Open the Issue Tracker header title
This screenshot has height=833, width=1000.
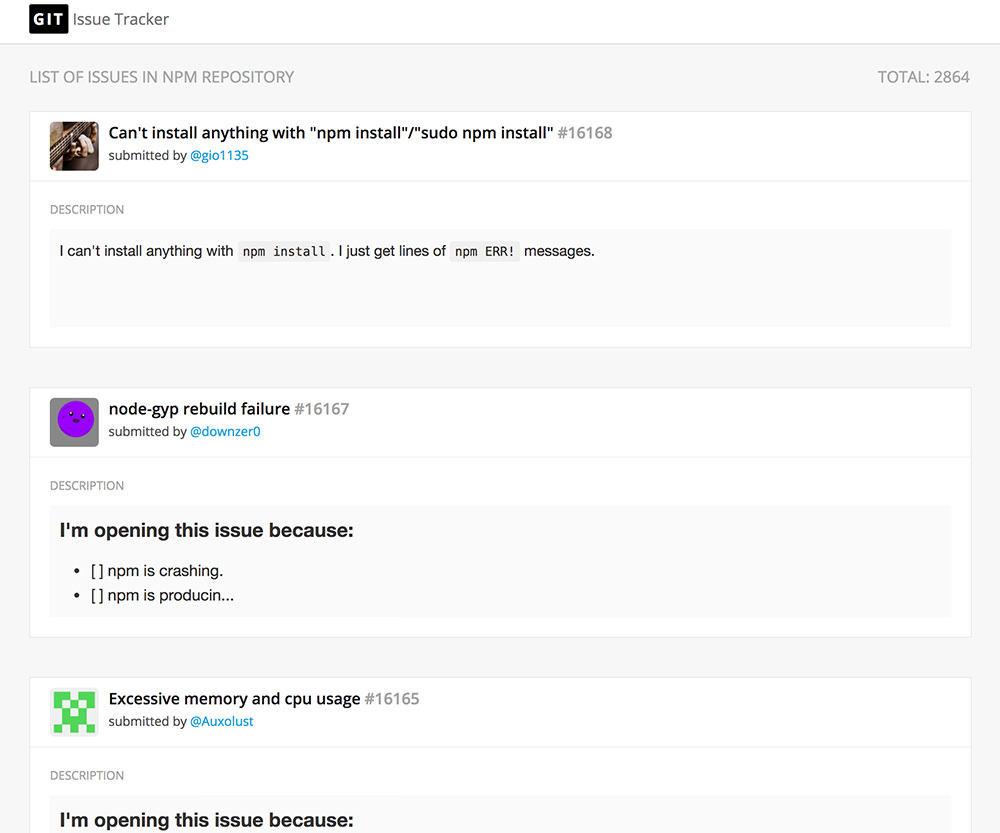coord(121,20)
